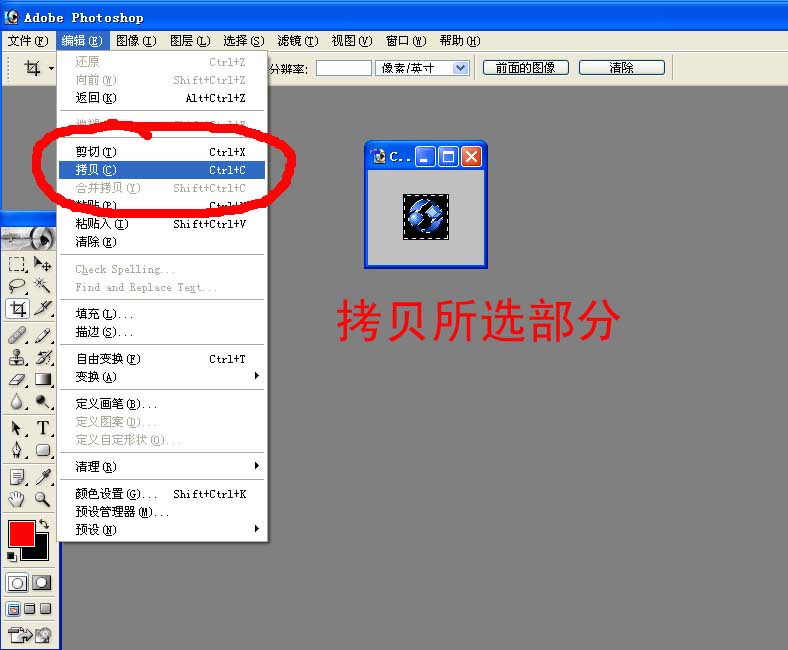
Task: Select the Dodge tool
Action: click(42, 402)
